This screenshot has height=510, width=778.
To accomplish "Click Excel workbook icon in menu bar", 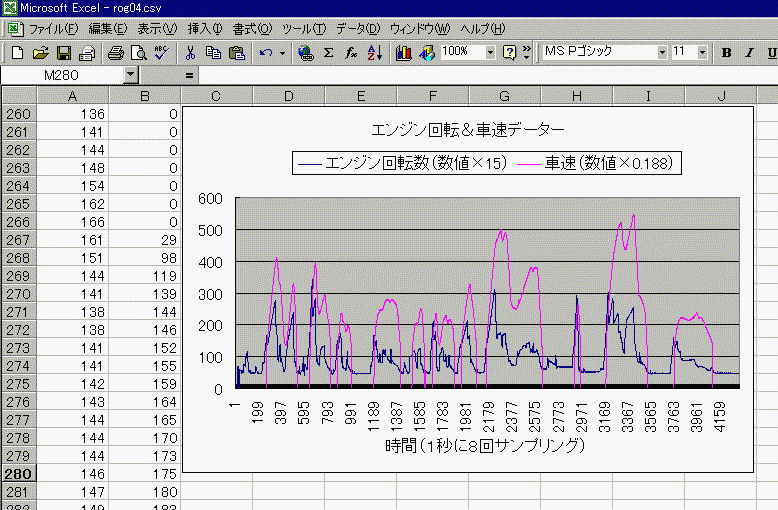I will [15, 28].
